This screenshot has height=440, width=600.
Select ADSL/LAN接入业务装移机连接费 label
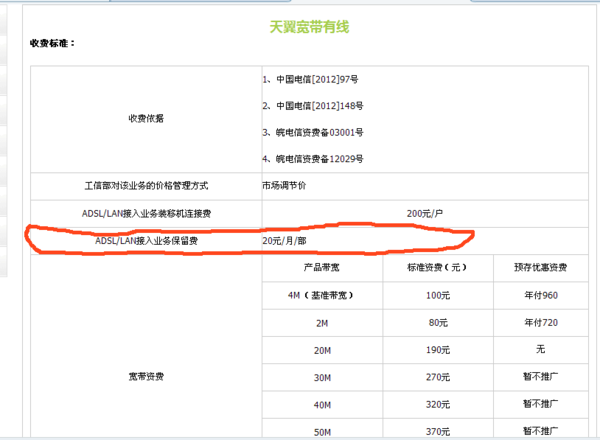click(x=146, y=213)
